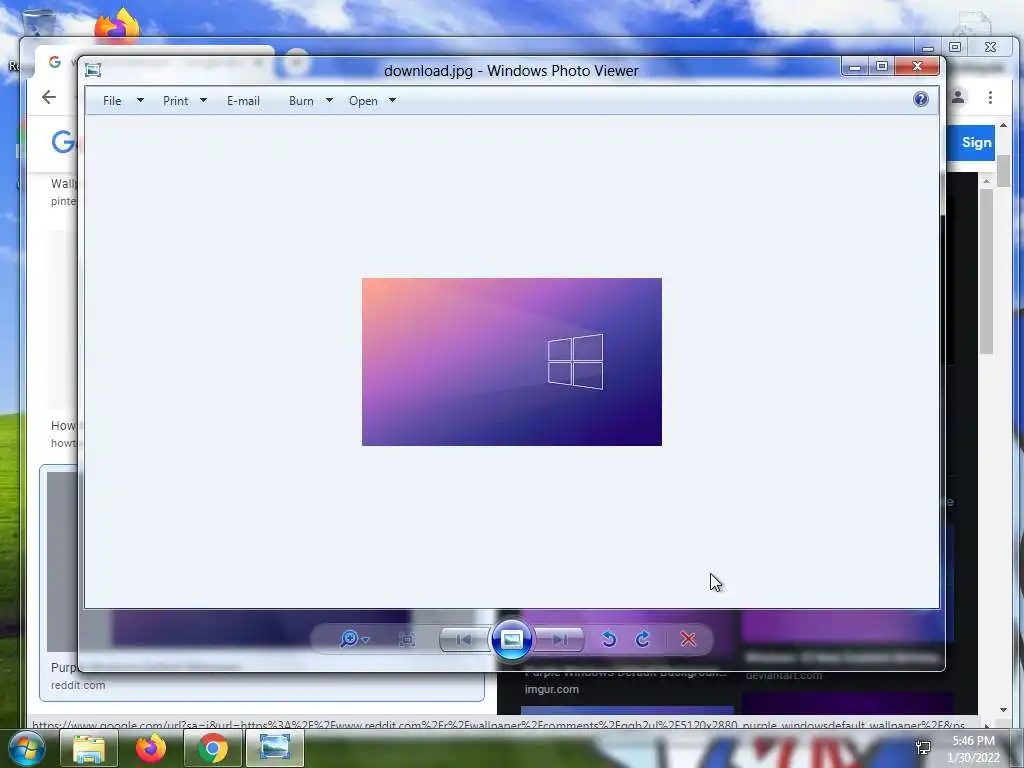Delete the photo with red X

click(688, 639)
